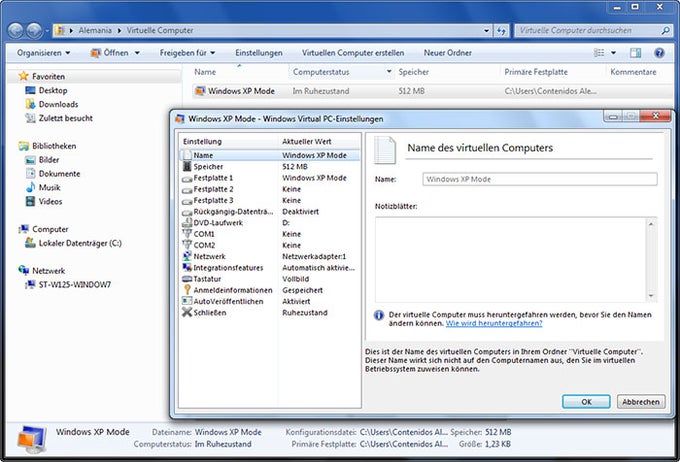Click the disabled Name input field

tap(540, 179)
